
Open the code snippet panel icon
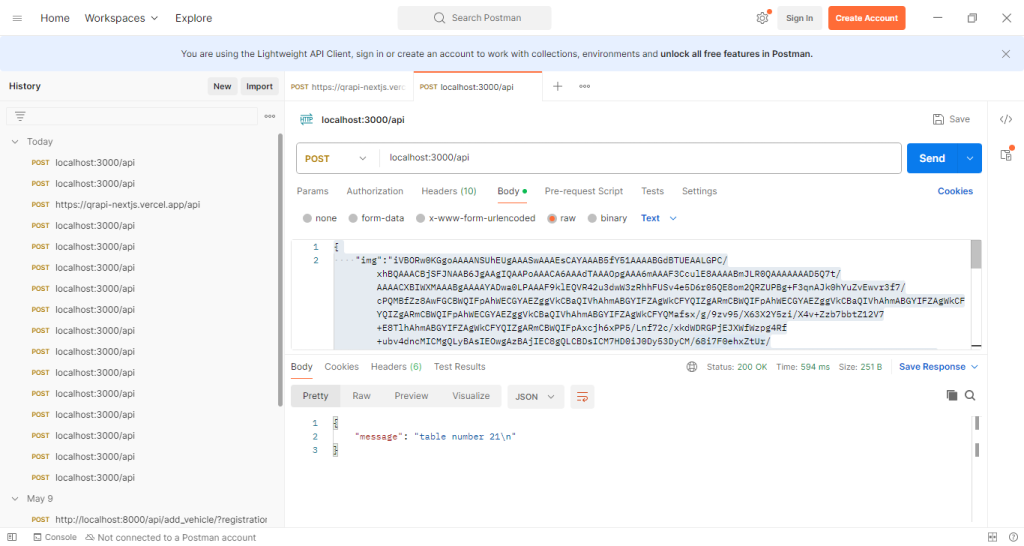coord(1006,120)
